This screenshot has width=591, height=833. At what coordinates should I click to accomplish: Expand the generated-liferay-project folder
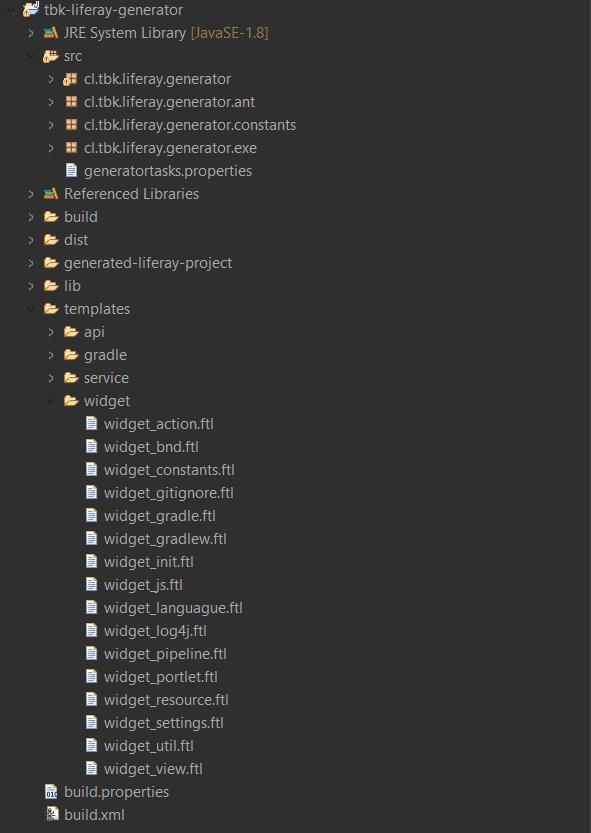coord(31,262)
